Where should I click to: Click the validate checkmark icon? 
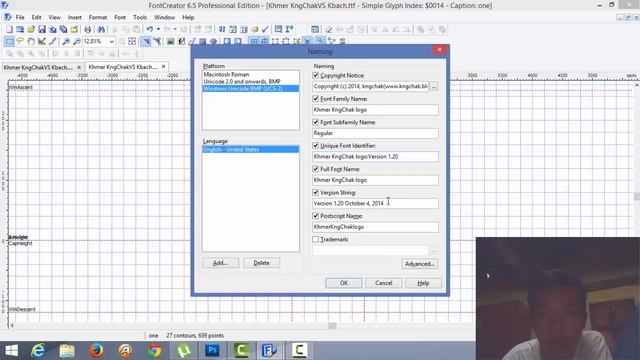(x=265, y=29)
